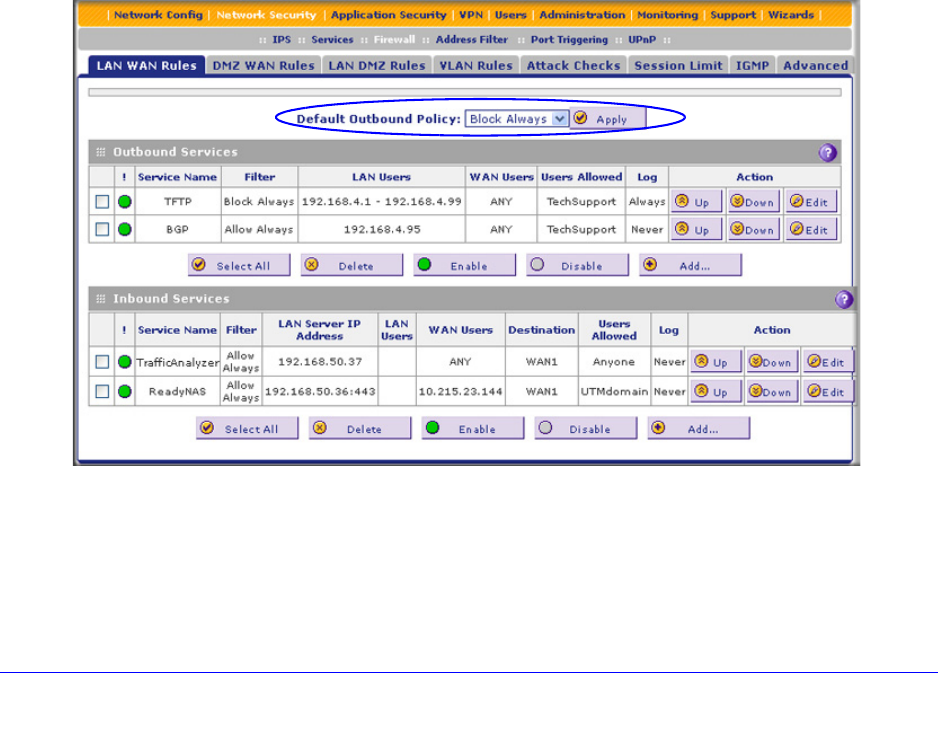The height and width of the screenshot is (742, 939).
Task: Open the DMZ WAN Rules tab
Action: point(263,65)
